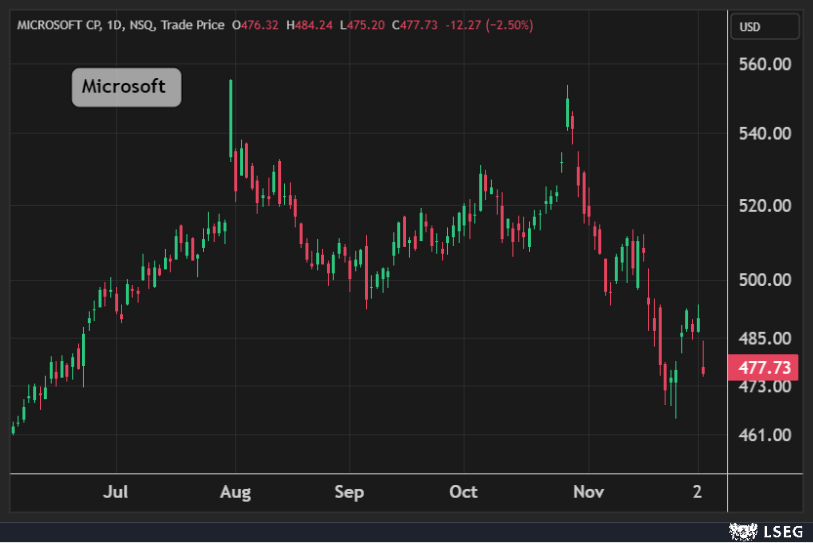The image size is (813, 543).
Task: Select the red 477.73 current price tag
Action: click(764, 368)
